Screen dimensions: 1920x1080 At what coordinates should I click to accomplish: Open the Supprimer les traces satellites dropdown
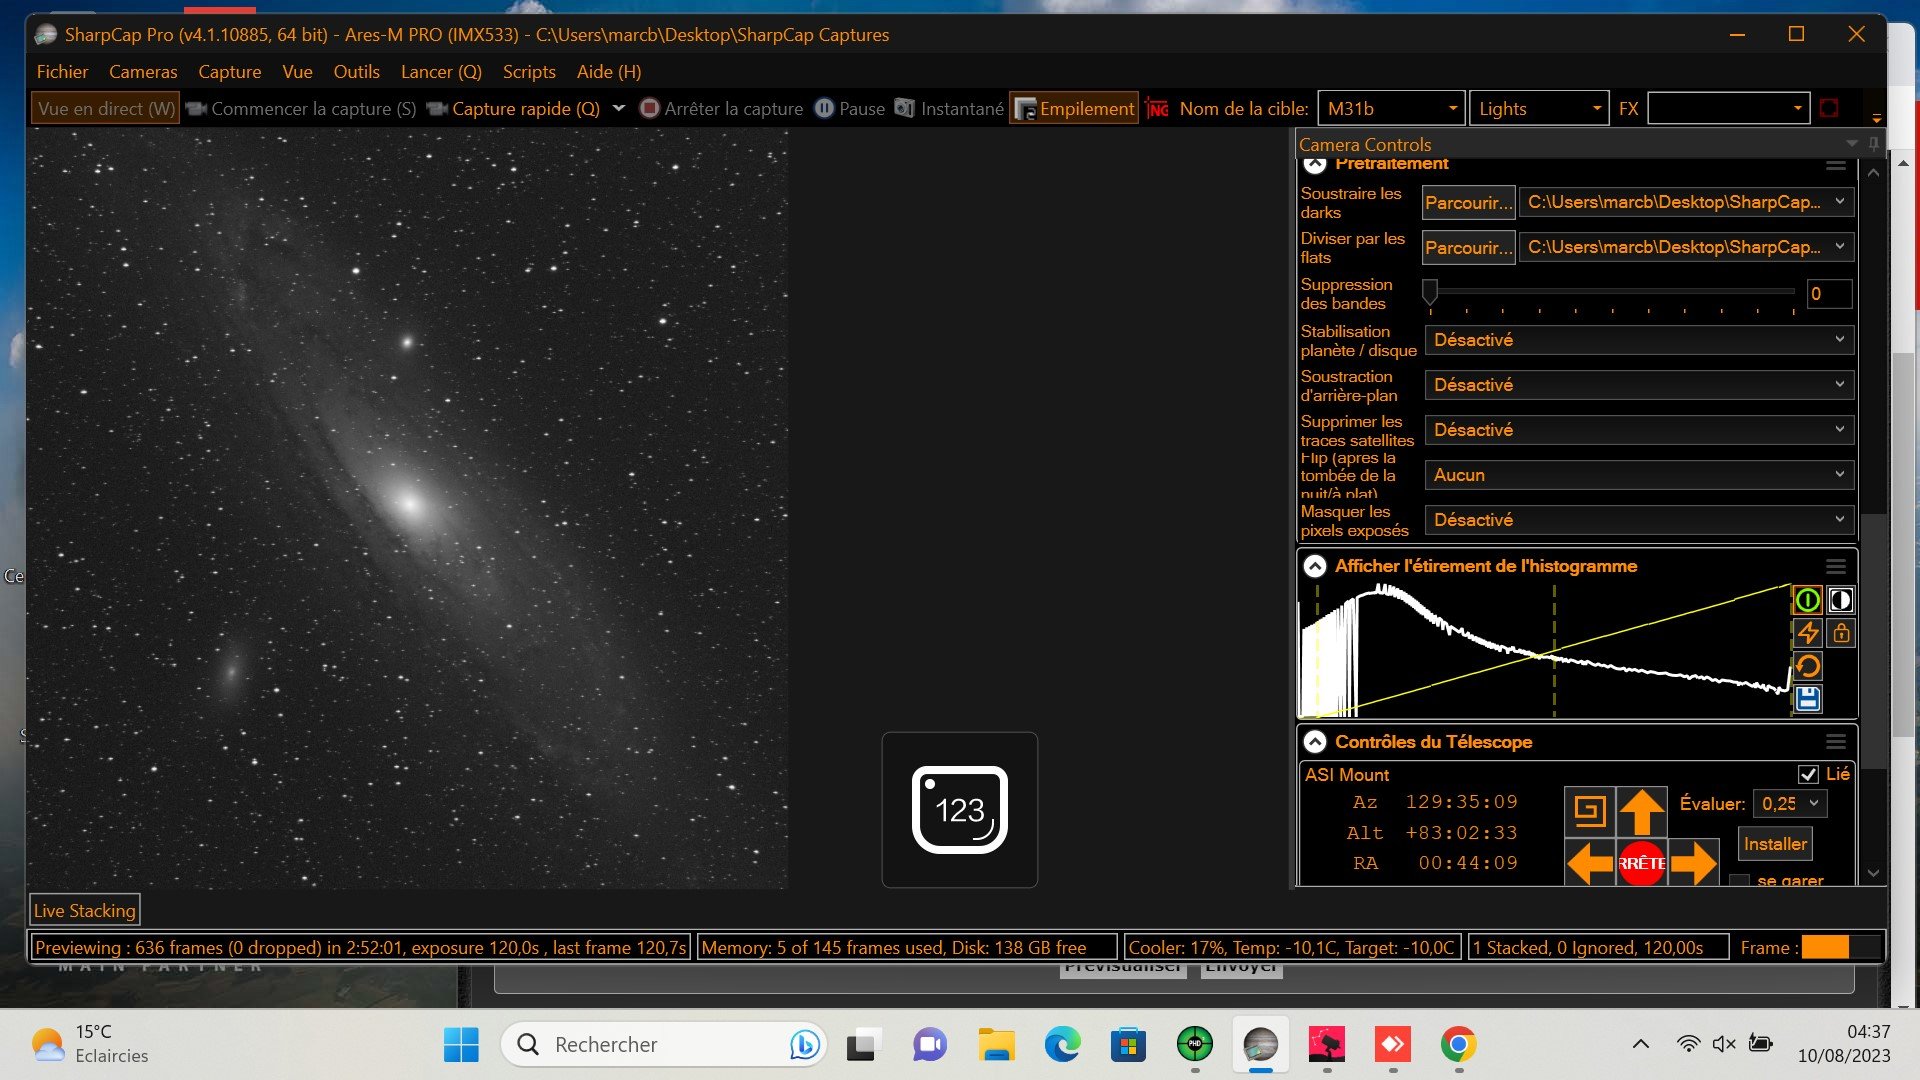pyautogui.click(x=1639, y=430)
